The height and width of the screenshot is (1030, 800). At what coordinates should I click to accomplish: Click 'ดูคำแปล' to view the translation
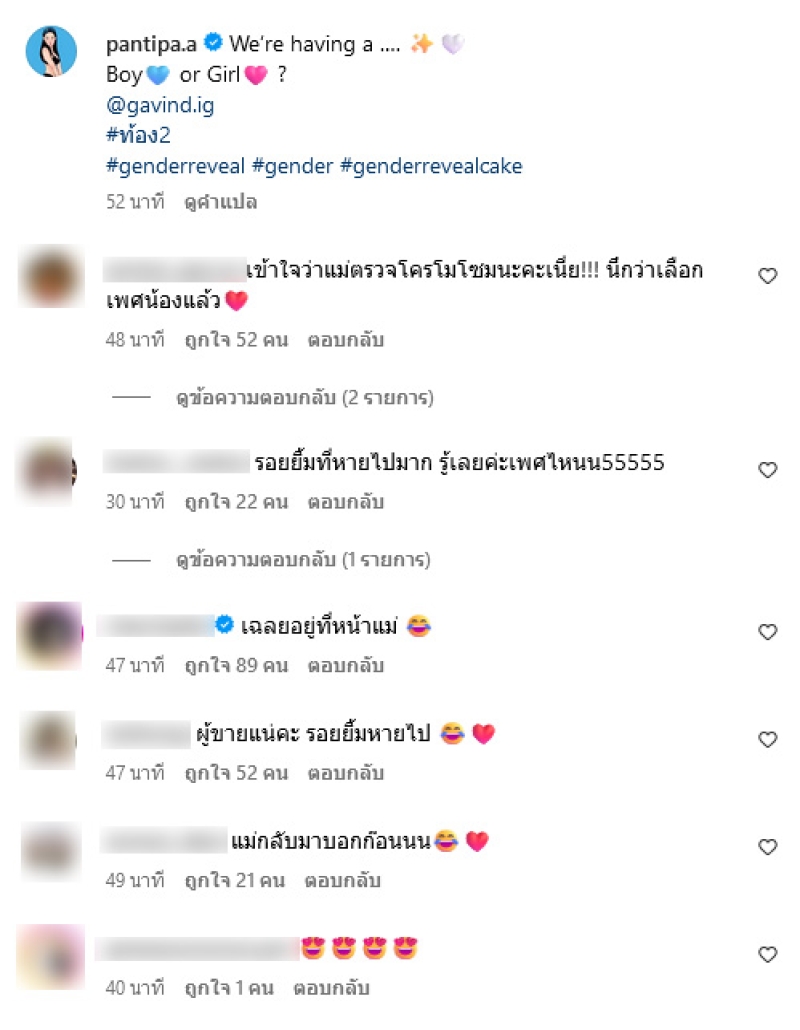coord(220,202)
